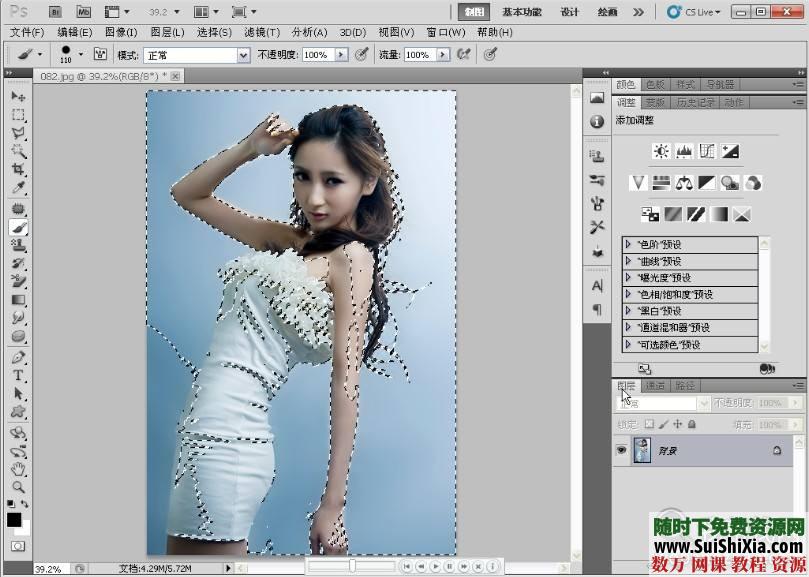Select the Crop tool
Screen dimensions: 809x577
click(18, 170)
